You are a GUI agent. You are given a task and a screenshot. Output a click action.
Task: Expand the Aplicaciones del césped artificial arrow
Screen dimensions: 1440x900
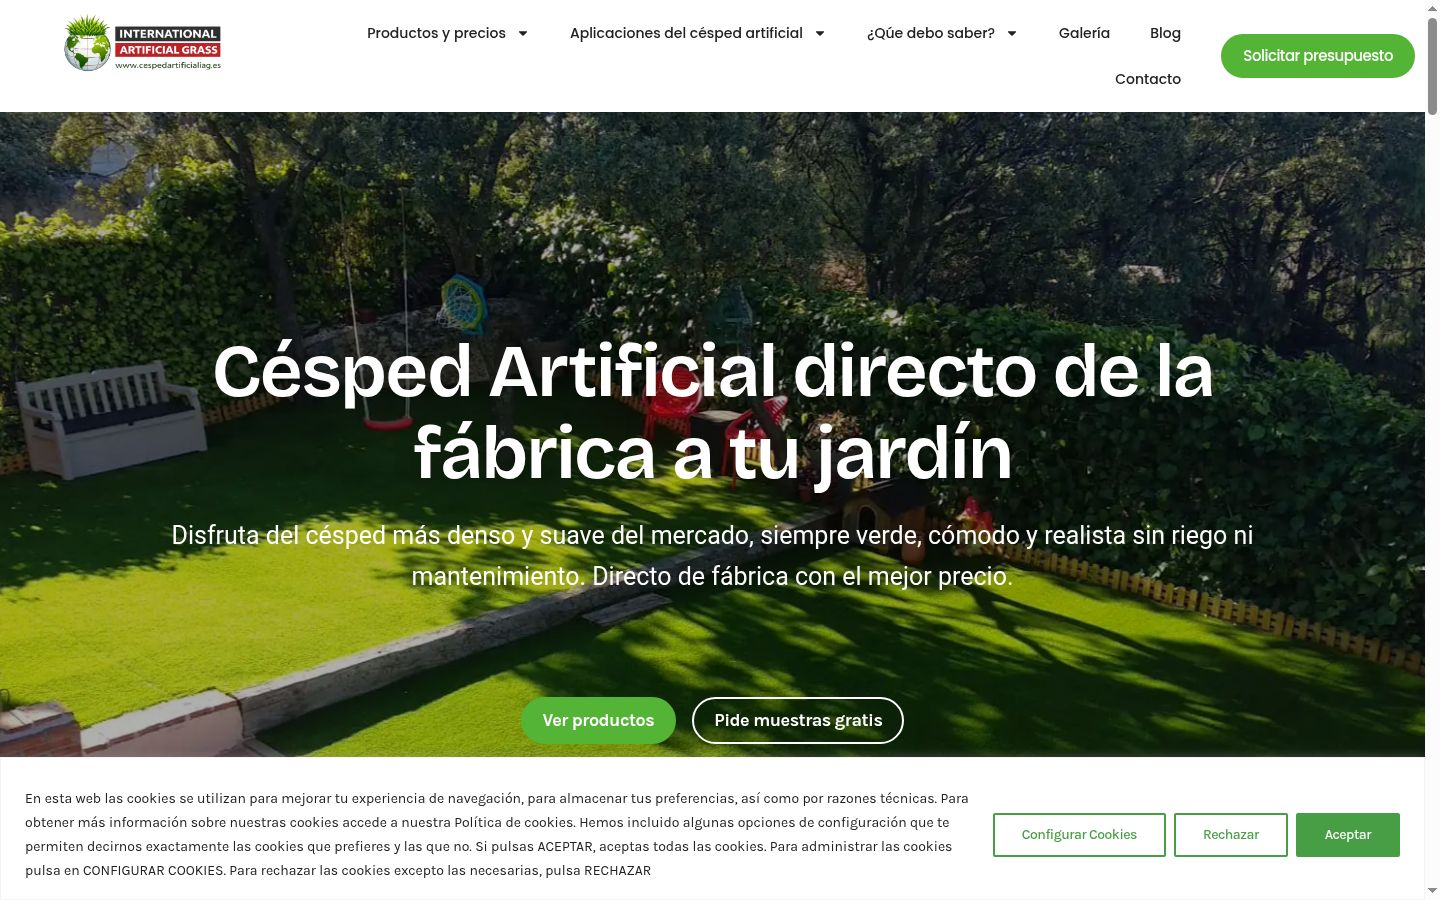click(x=820, y=33)
